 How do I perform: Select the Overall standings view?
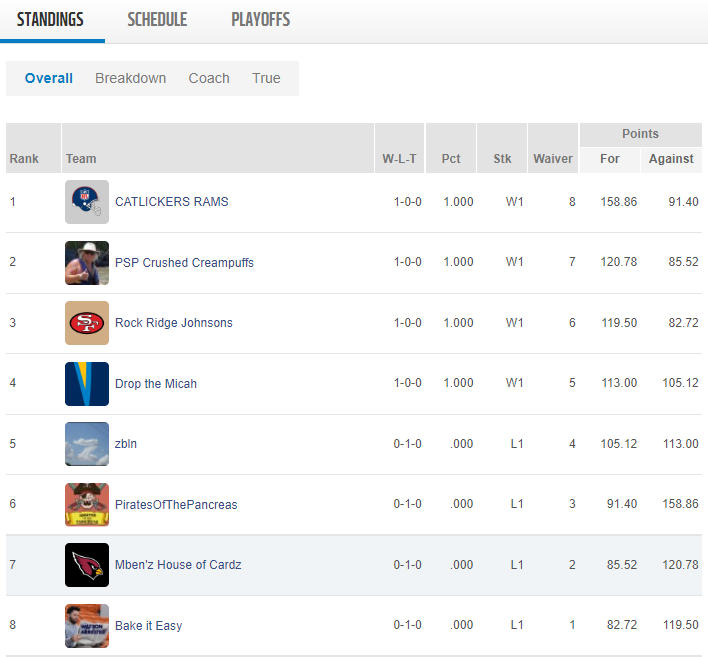[49, 78]
